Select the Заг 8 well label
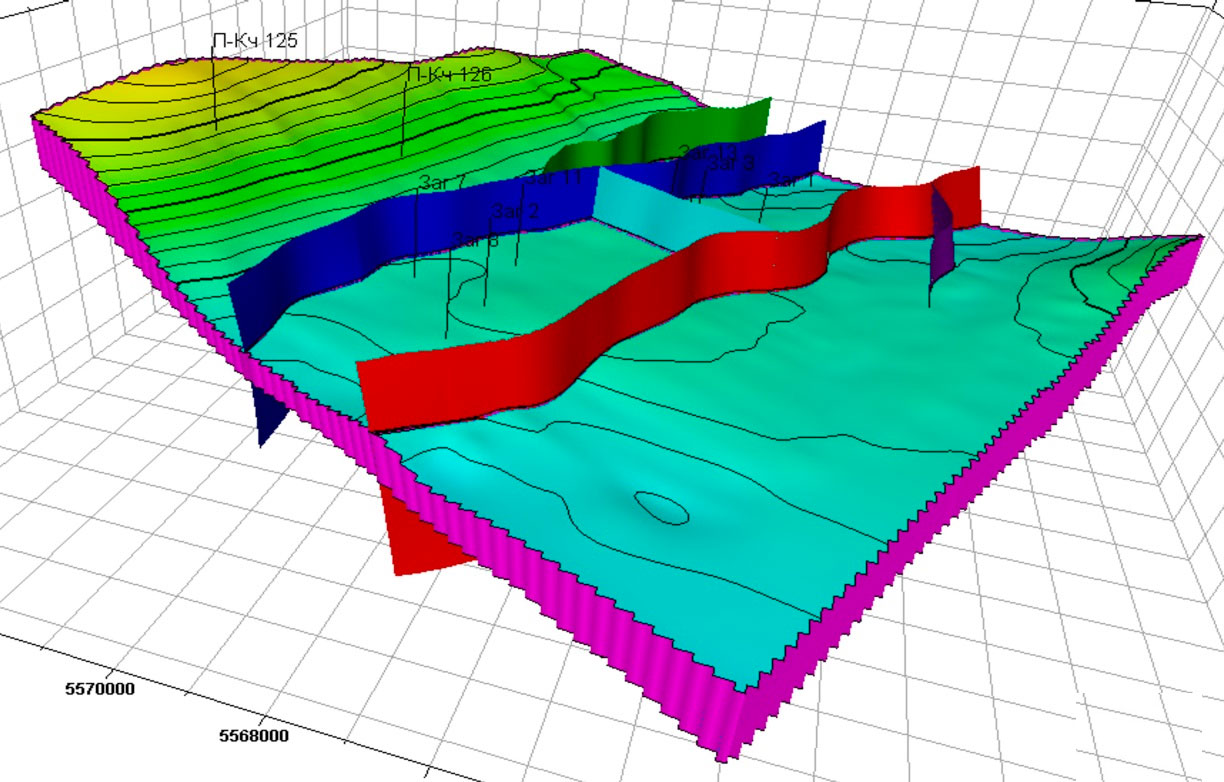Screen dimensions: 1224x782 pos(475,238)
